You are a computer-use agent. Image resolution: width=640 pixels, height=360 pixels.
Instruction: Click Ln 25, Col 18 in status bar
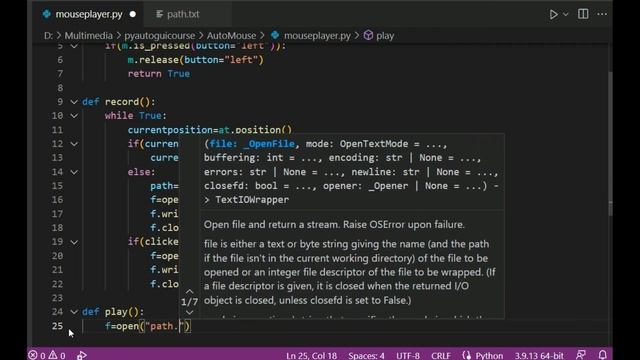(311, 356)
